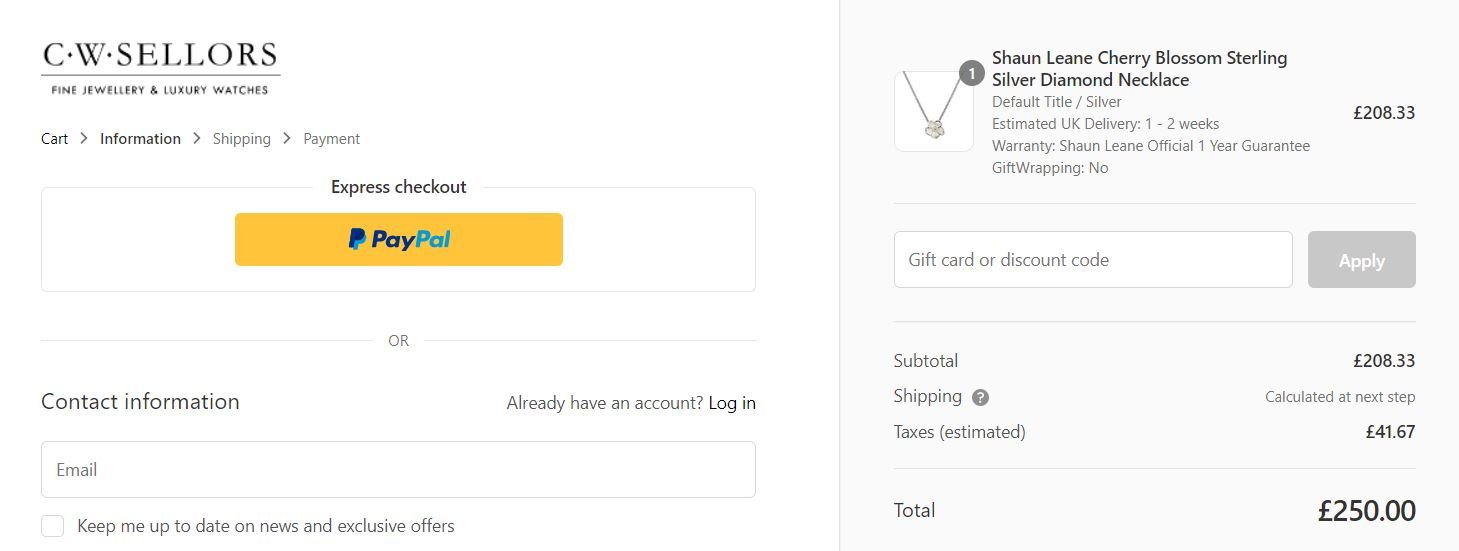This screenshot has width=1459, height=551.
Task: Select the Shipping breadcrumb step
Action: tap(241, 139)
